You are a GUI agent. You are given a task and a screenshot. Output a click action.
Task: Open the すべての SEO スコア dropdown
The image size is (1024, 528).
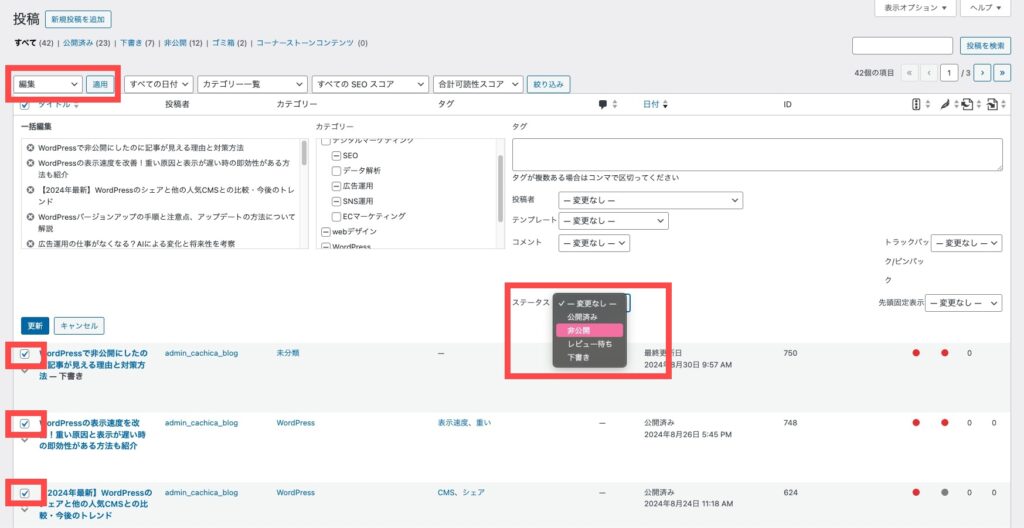pyautogui.click(x=370, y=84)
